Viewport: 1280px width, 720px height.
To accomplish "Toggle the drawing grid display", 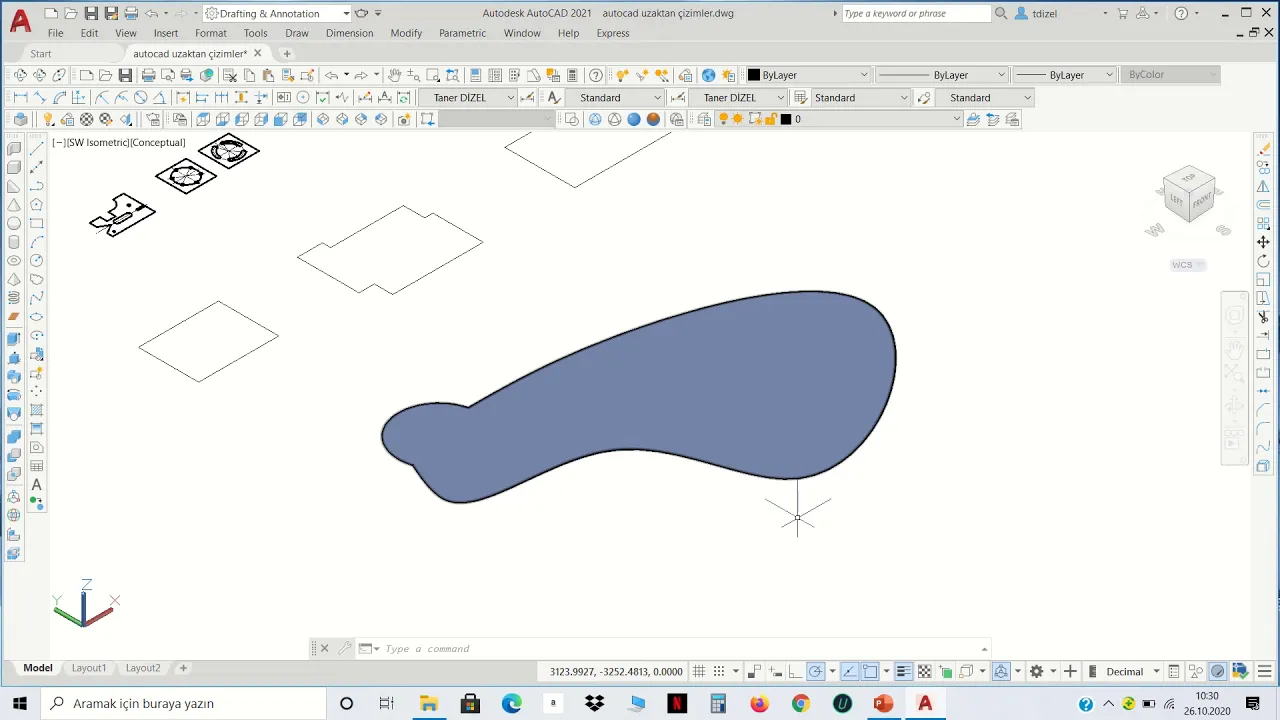I will point(699,671).
